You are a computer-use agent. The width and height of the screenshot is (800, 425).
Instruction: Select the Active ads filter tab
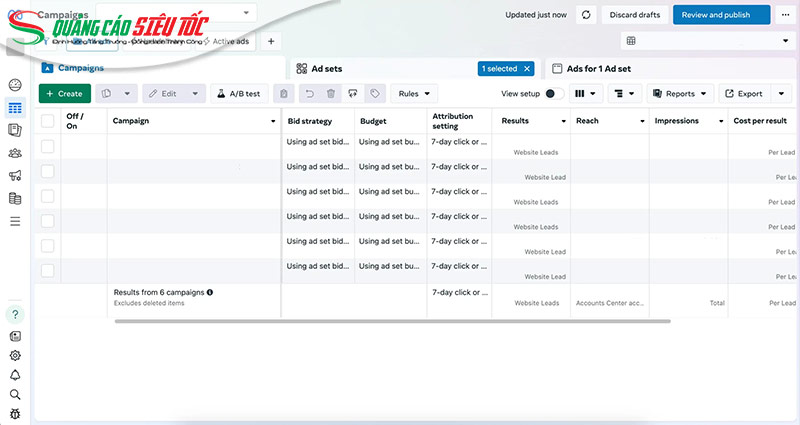tap(227, 41)
